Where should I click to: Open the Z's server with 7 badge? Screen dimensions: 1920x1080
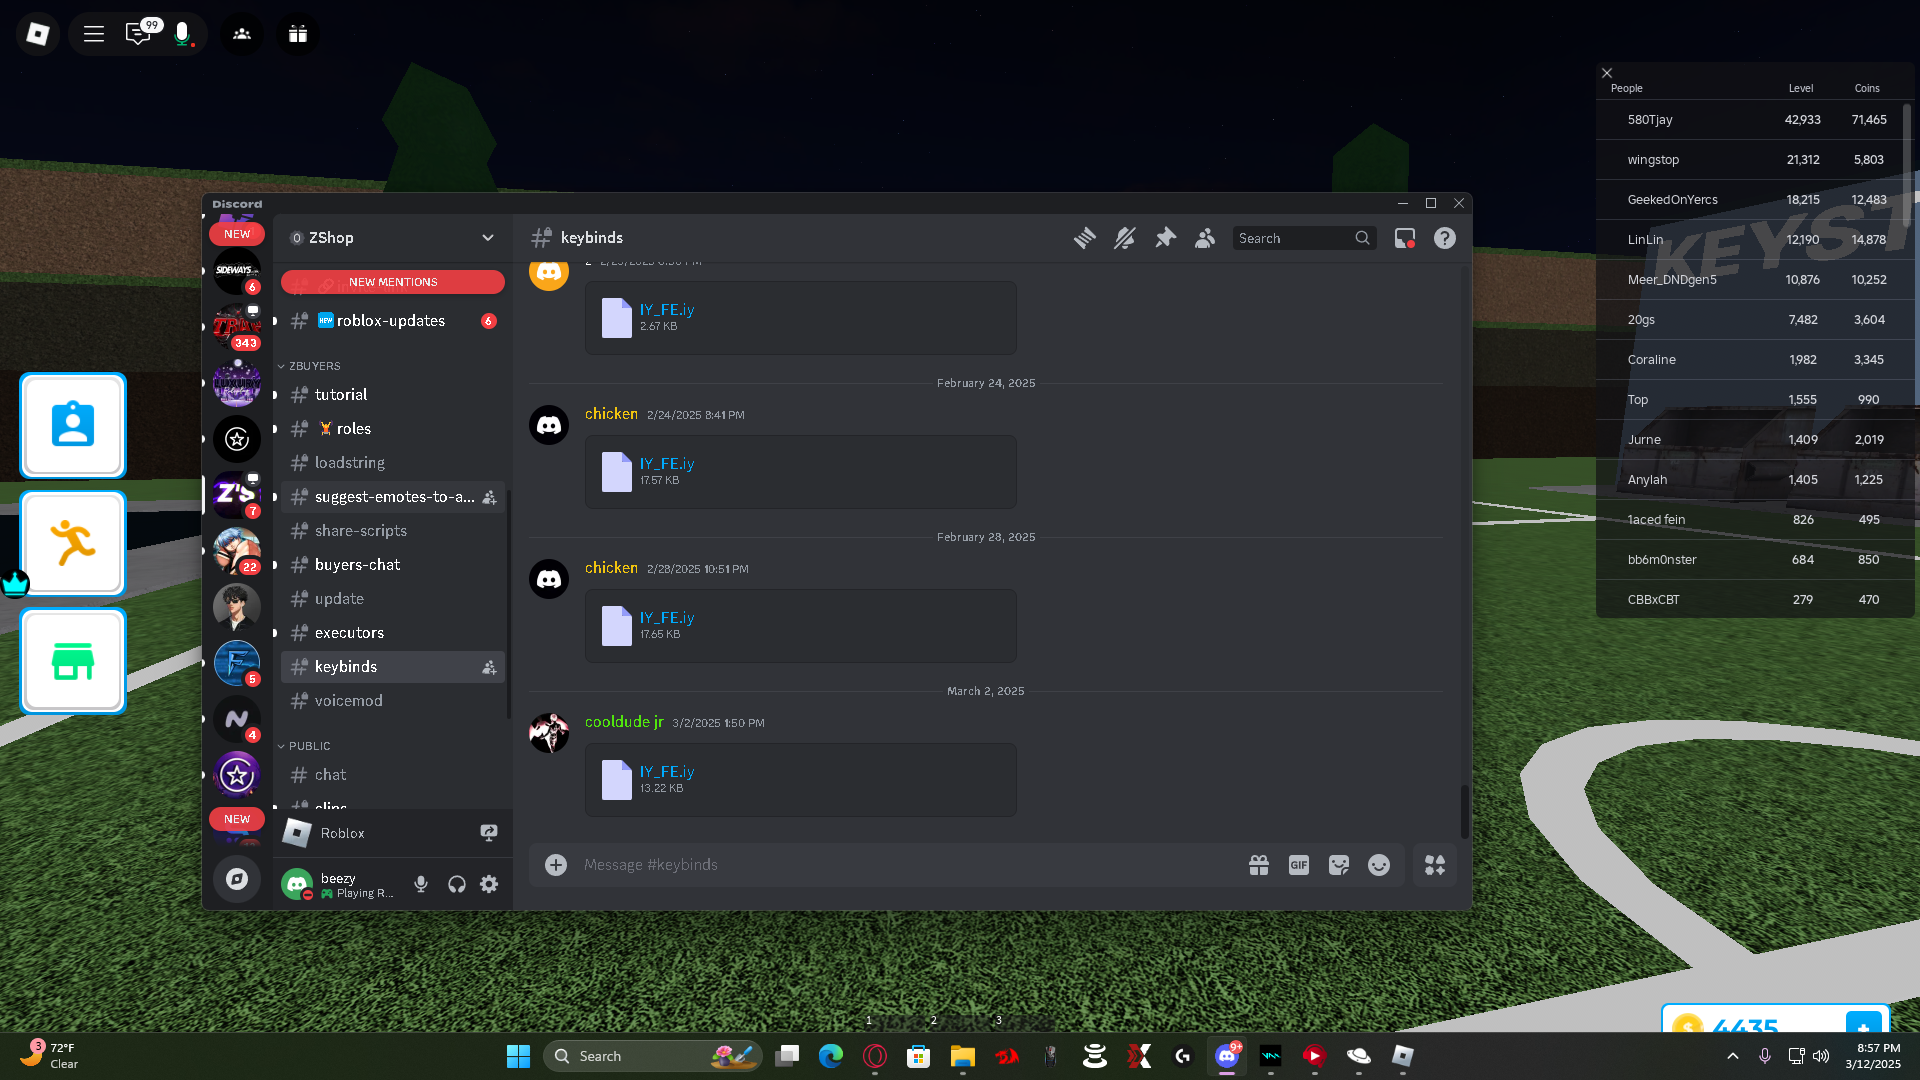coord(237,495)
